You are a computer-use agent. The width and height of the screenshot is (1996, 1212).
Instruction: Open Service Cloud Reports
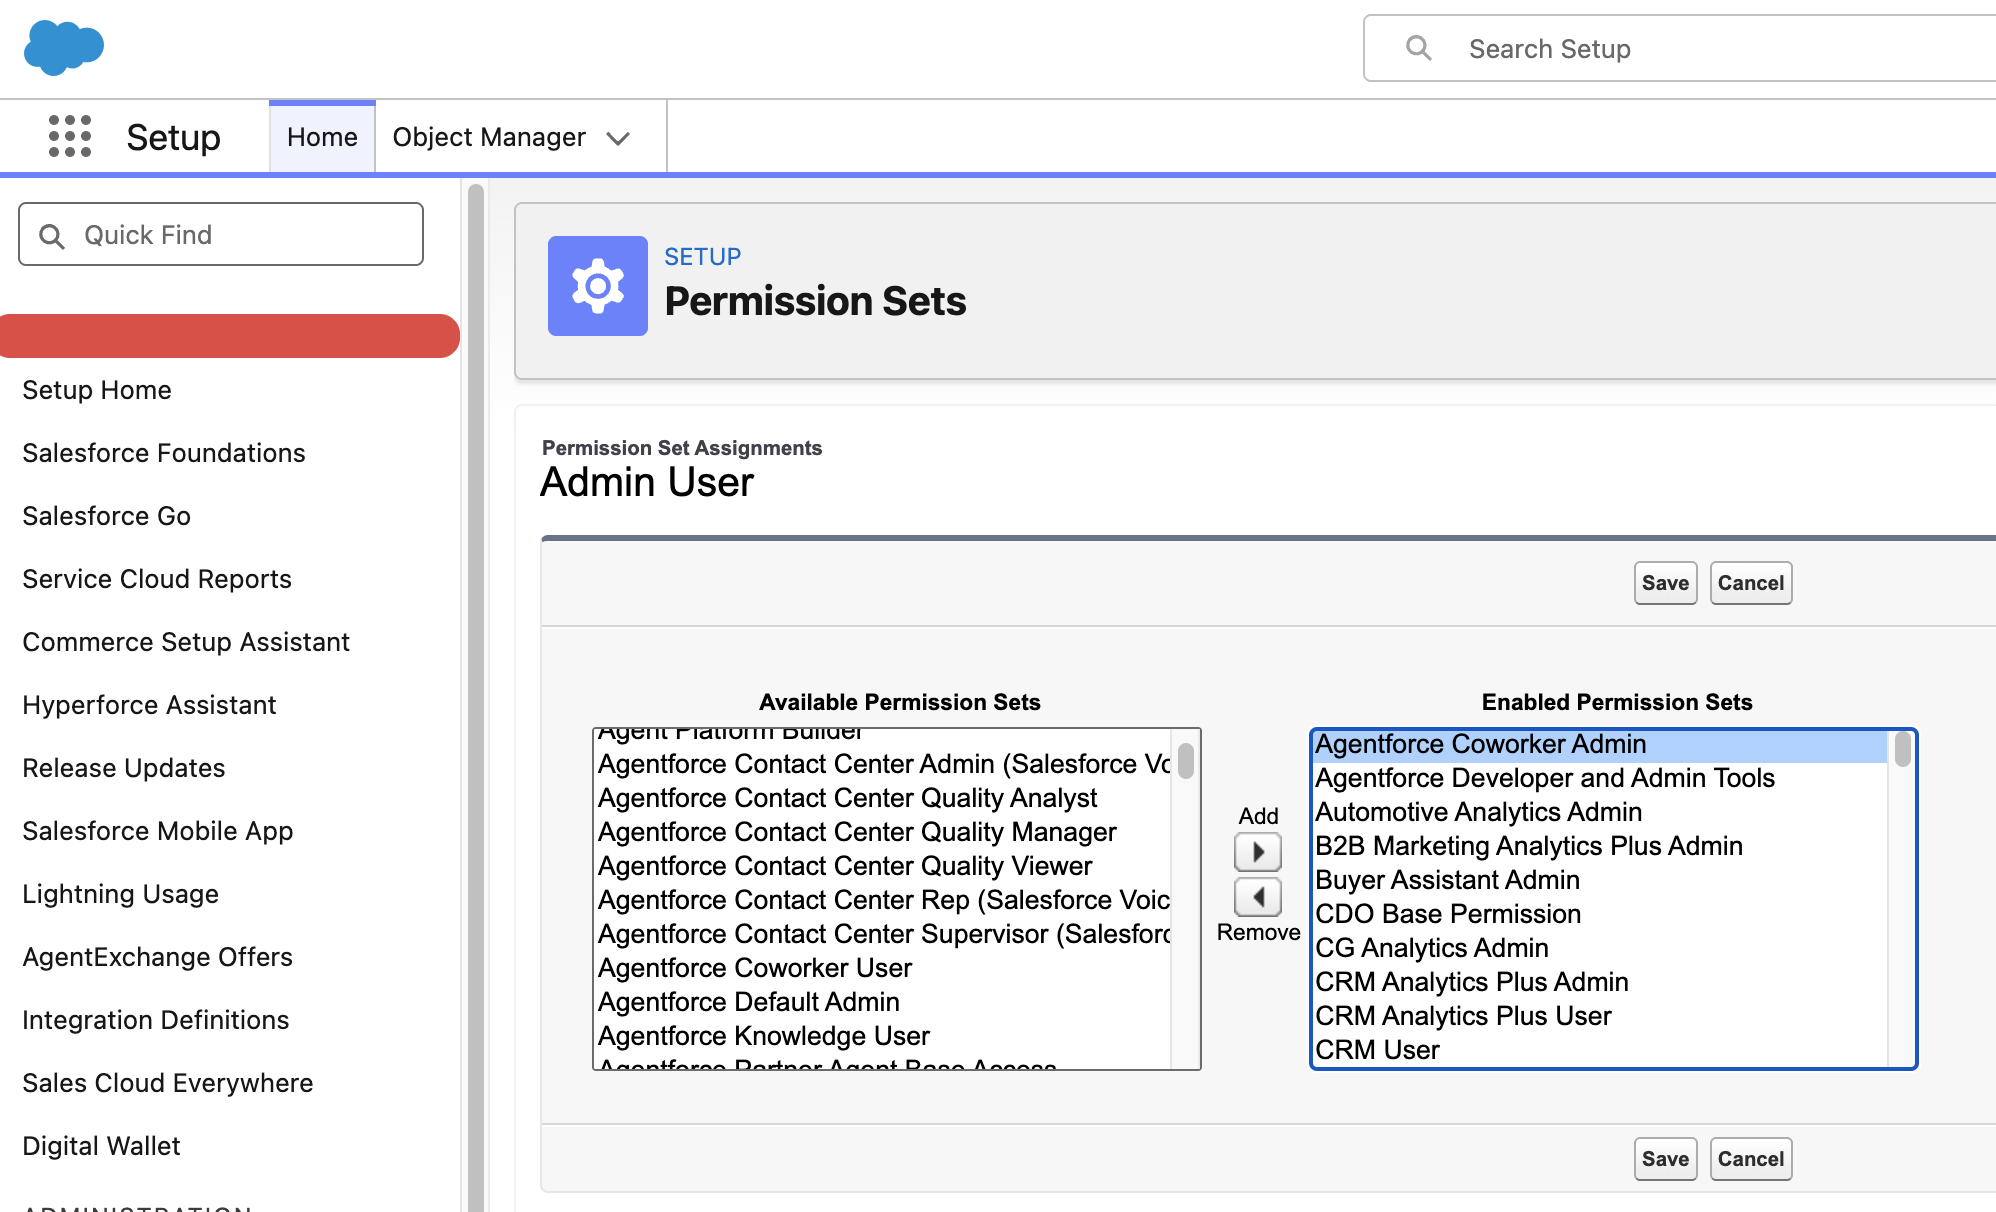[157, 579]
